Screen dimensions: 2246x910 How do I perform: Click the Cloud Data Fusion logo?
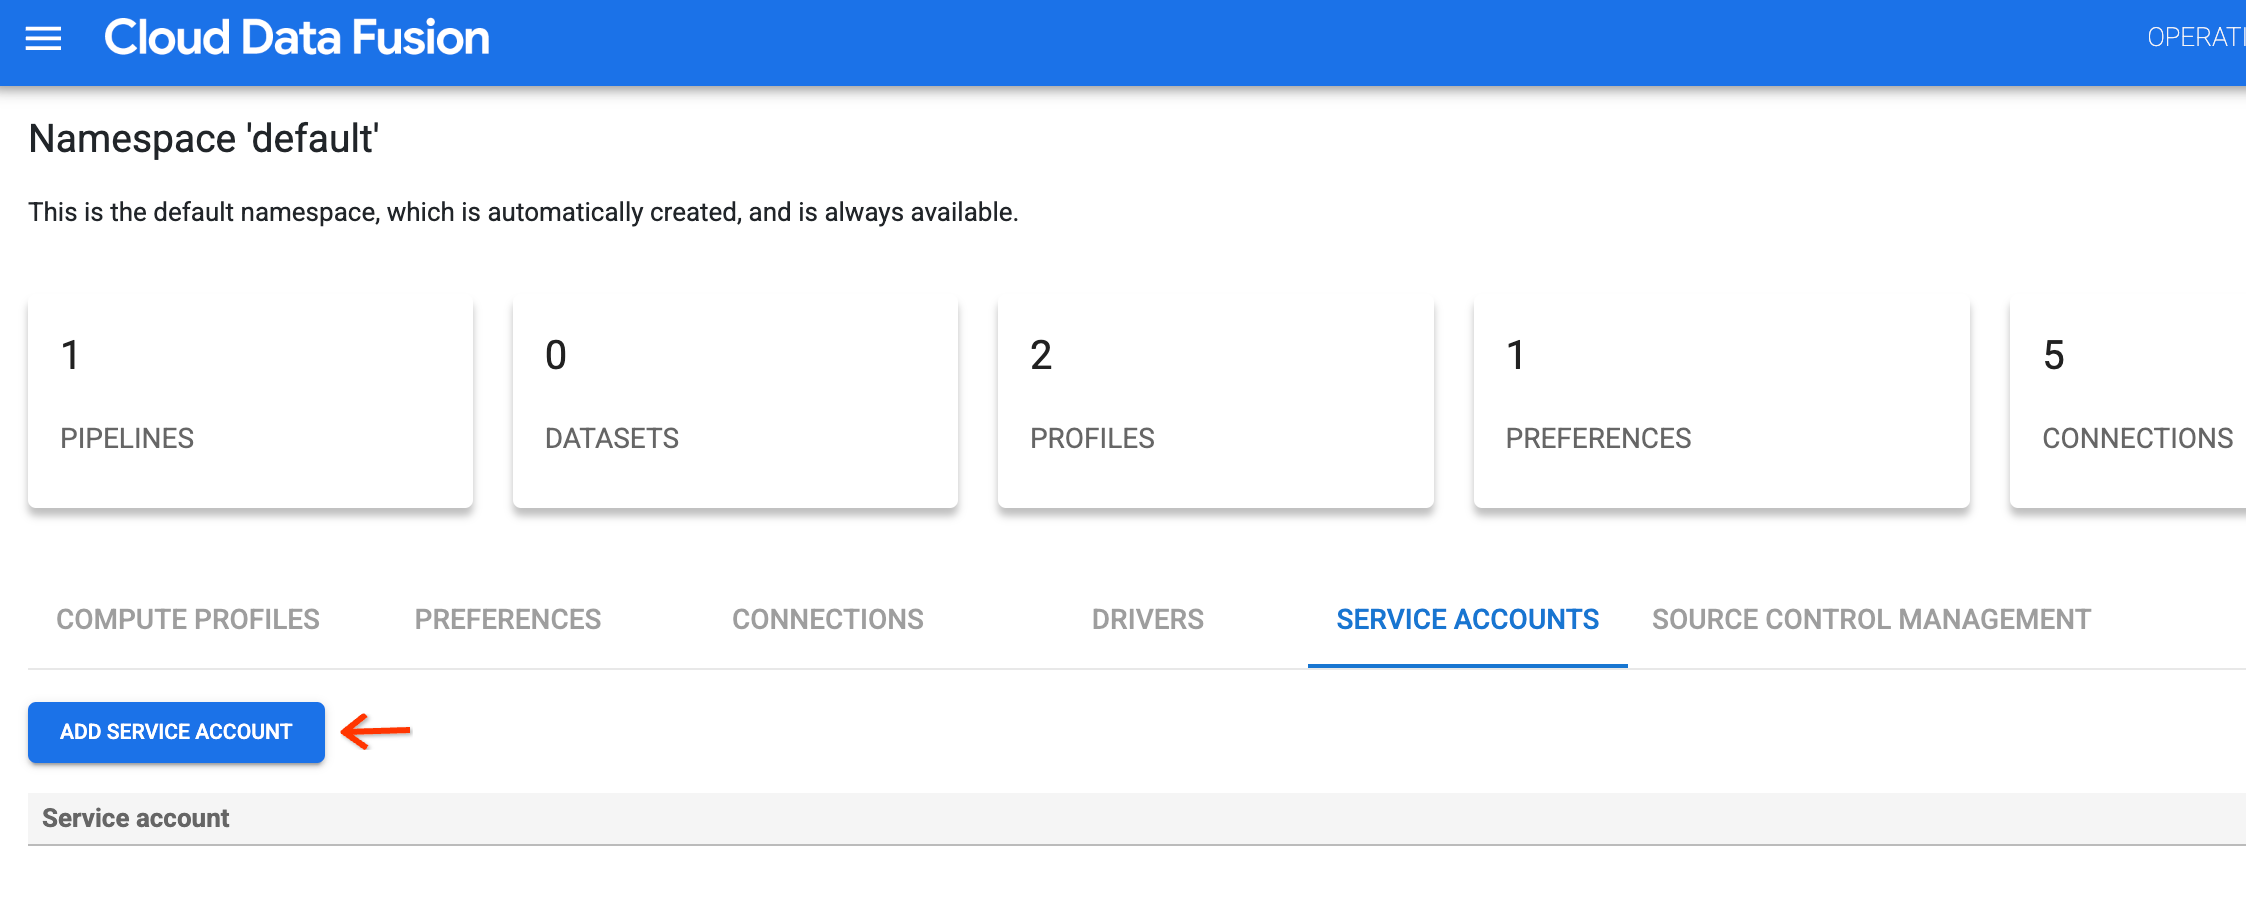297,37
